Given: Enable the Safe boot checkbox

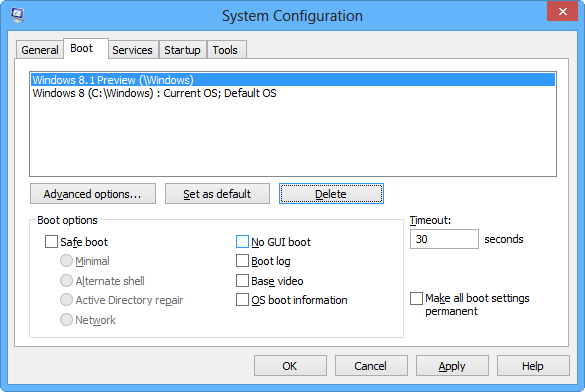Looking at the screenshot, I should 51,241.
